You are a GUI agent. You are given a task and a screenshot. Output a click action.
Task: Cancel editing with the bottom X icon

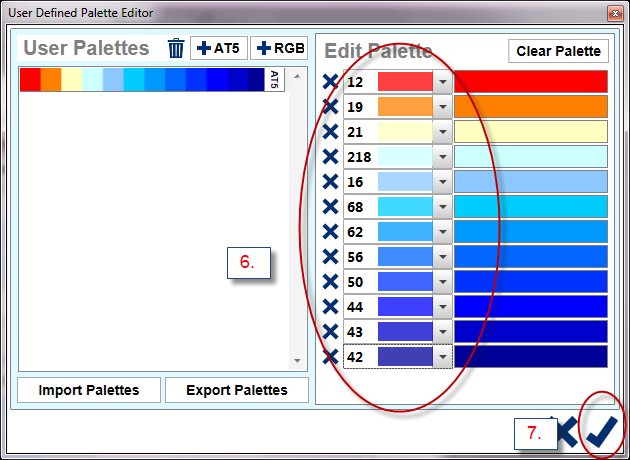click(x=566, y=431)
